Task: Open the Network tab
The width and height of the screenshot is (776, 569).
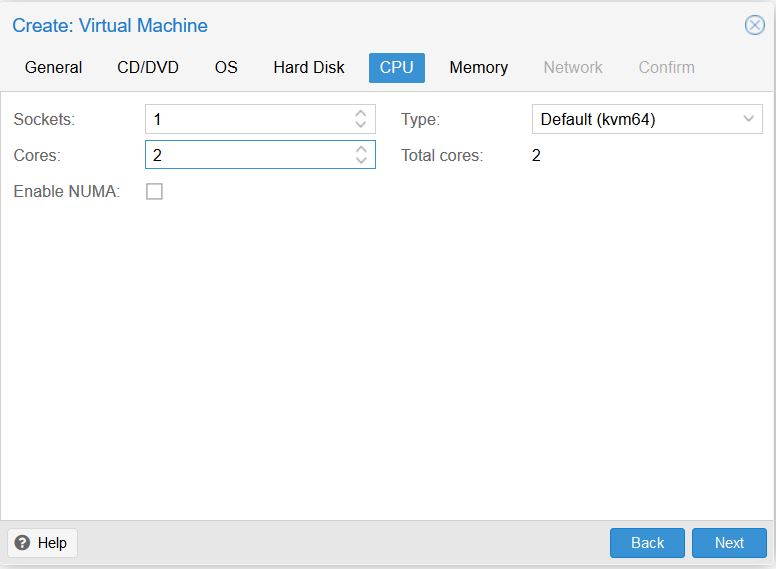Action: coord(573,67)
